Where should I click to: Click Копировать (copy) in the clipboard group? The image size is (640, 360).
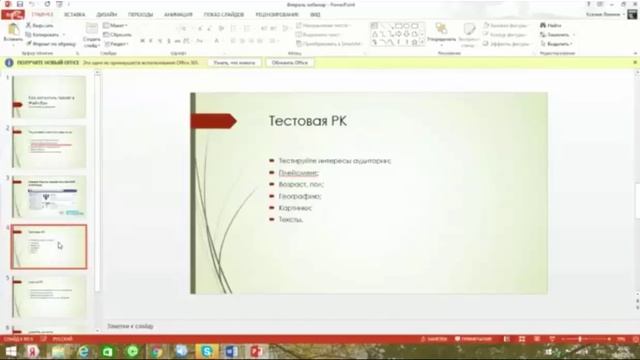pyautogui.click(x=42, y=35)
